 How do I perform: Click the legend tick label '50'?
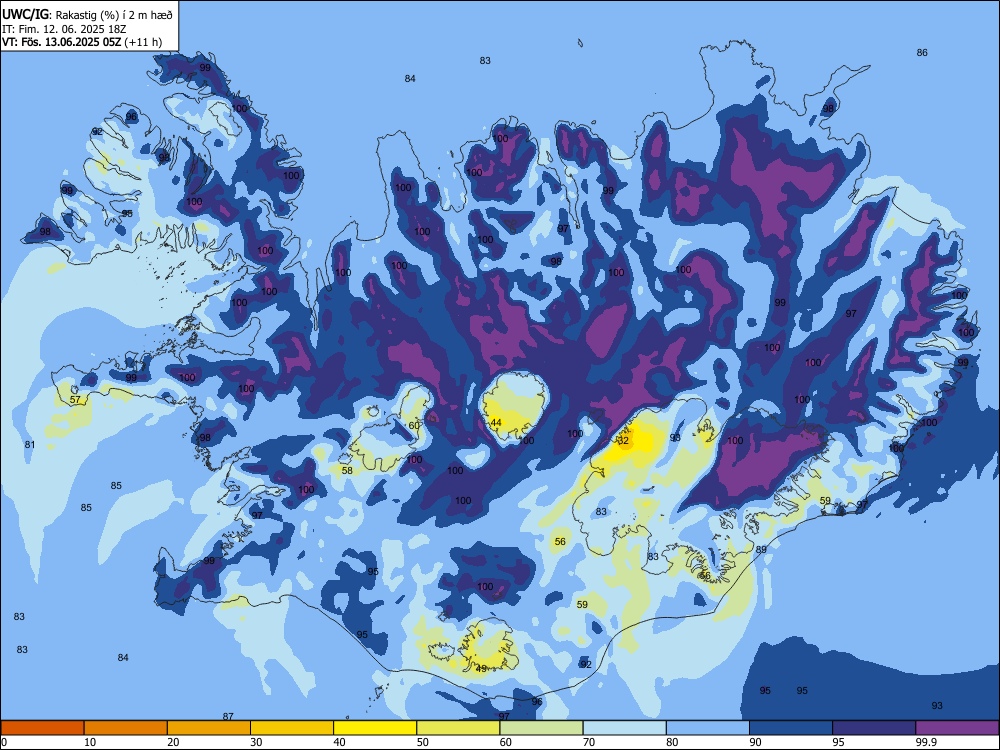pyautogui.click(x=422, y=742)
